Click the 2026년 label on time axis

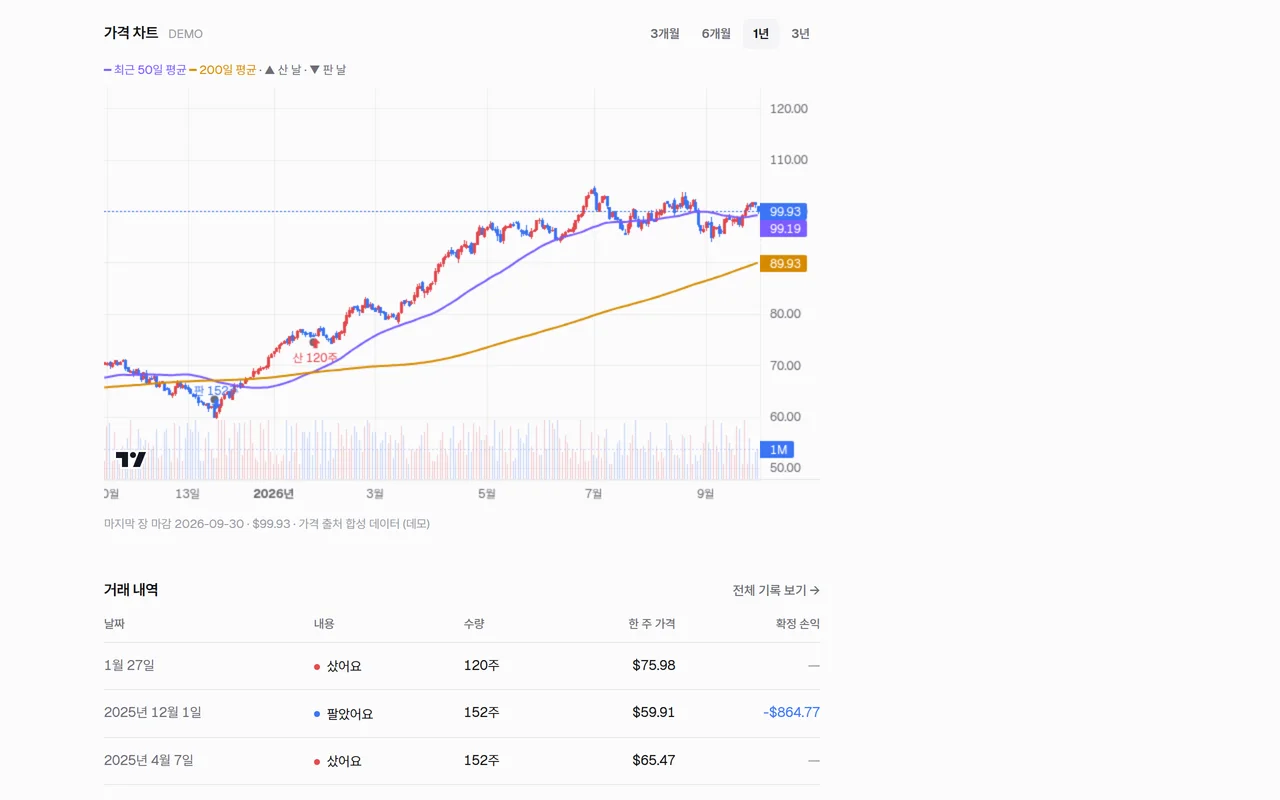(x=273, y=494)
